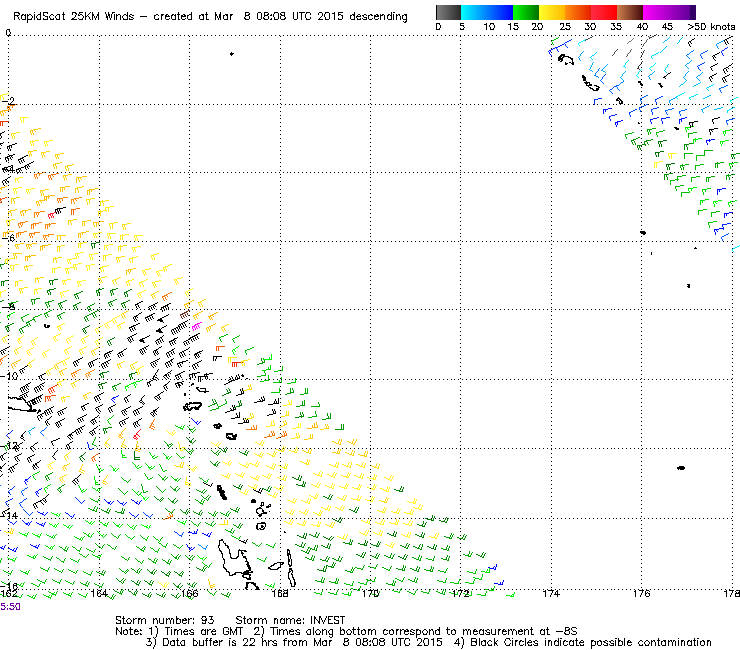
Task: Click the orange 25-30 knots legend color
Action: tap(578, 12)
